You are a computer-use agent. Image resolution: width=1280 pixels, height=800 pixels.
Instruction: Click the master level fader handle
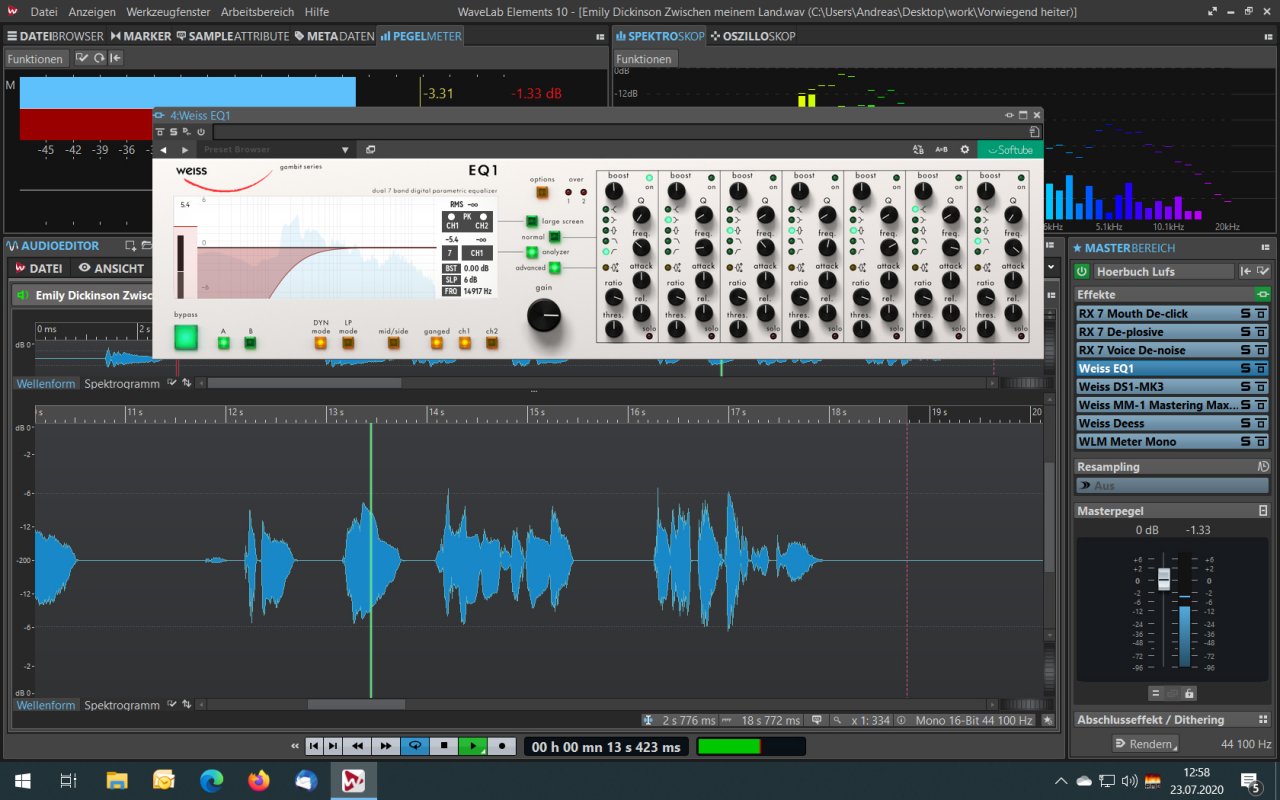coord(1163,579)
